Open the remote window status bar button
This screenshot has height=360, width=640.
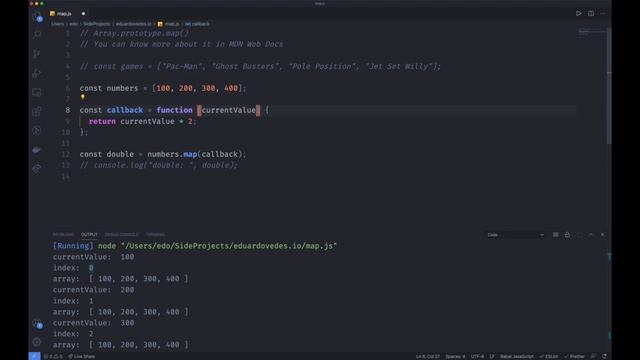coord(34,356)
